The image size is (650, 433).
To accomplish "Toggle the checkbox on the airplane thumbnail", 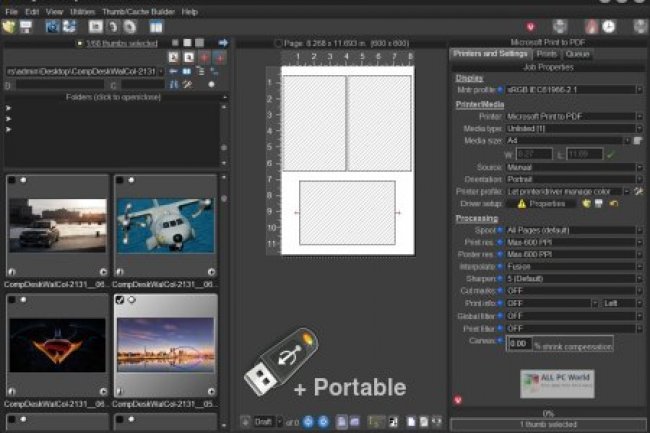I will (x=121, y=181).
